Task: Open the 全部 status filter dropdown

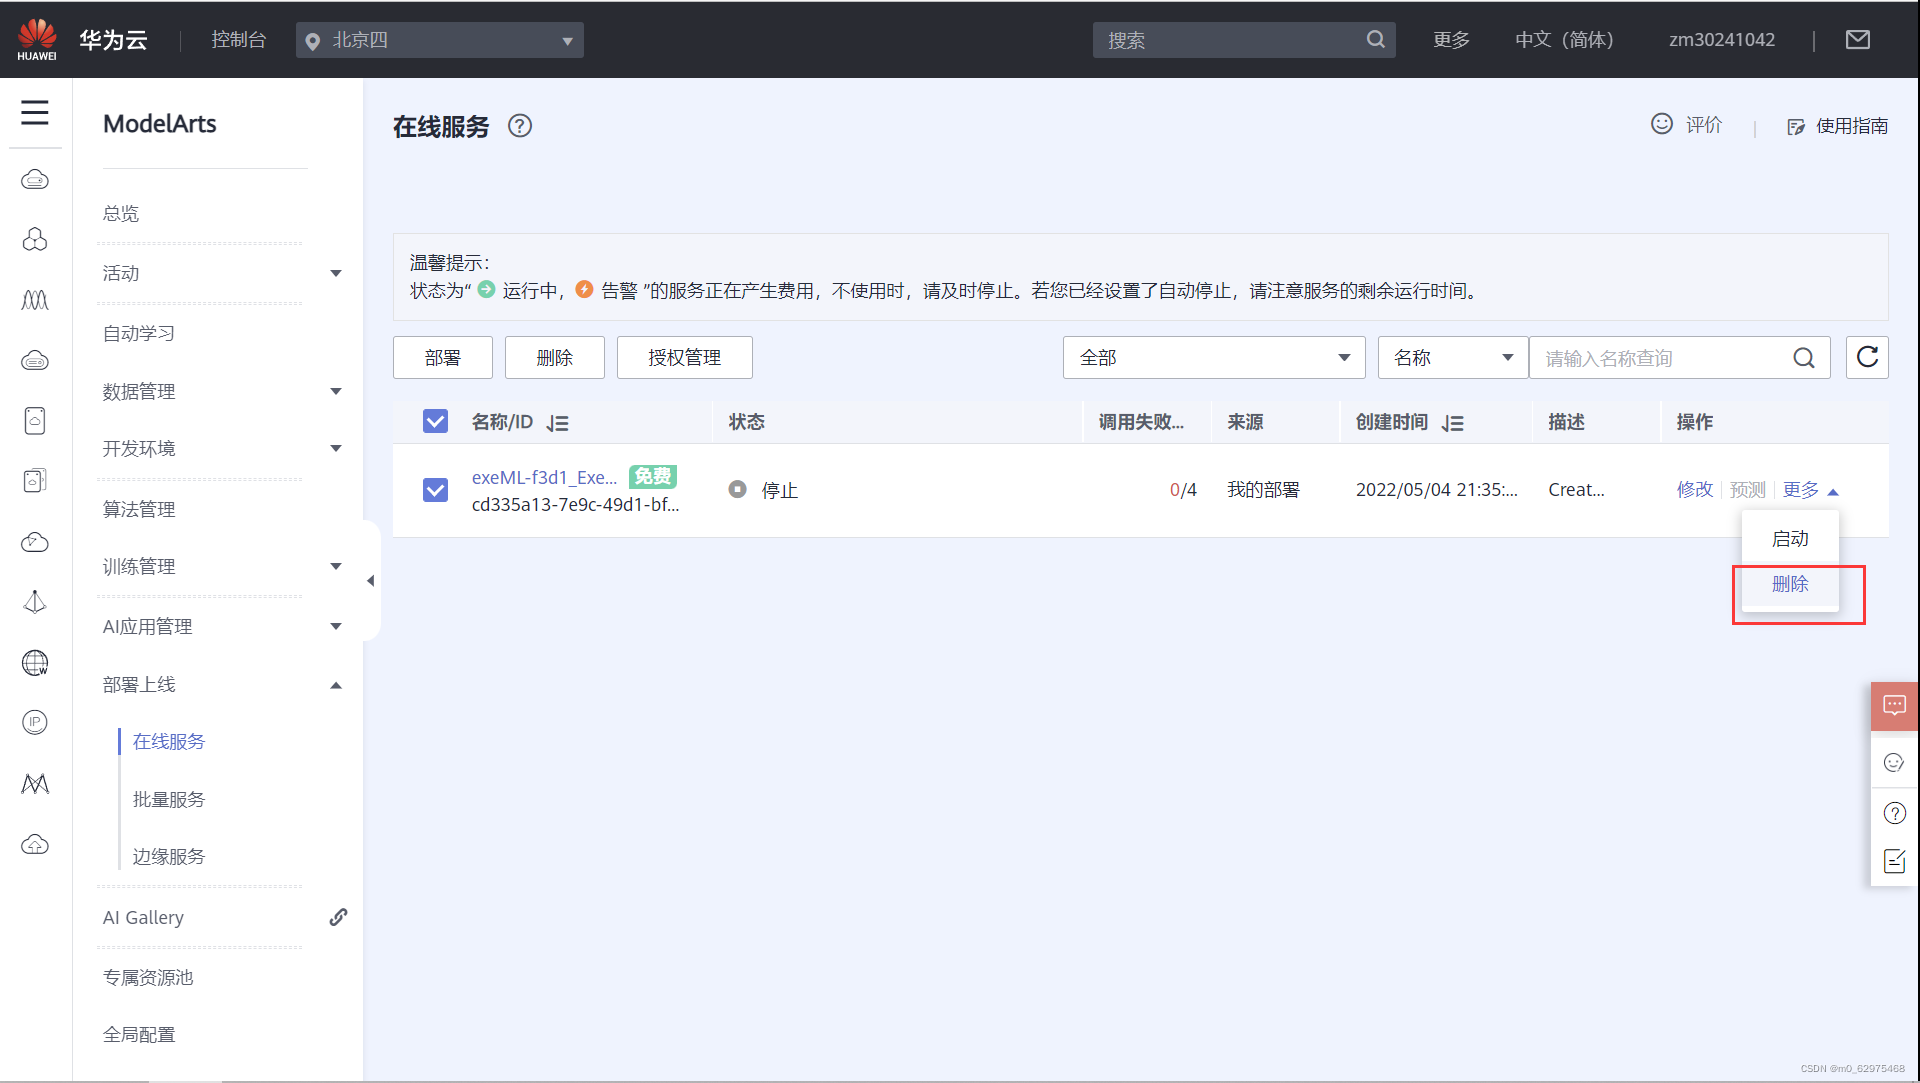Action: pyautogui.click(x=1214, y=357)
